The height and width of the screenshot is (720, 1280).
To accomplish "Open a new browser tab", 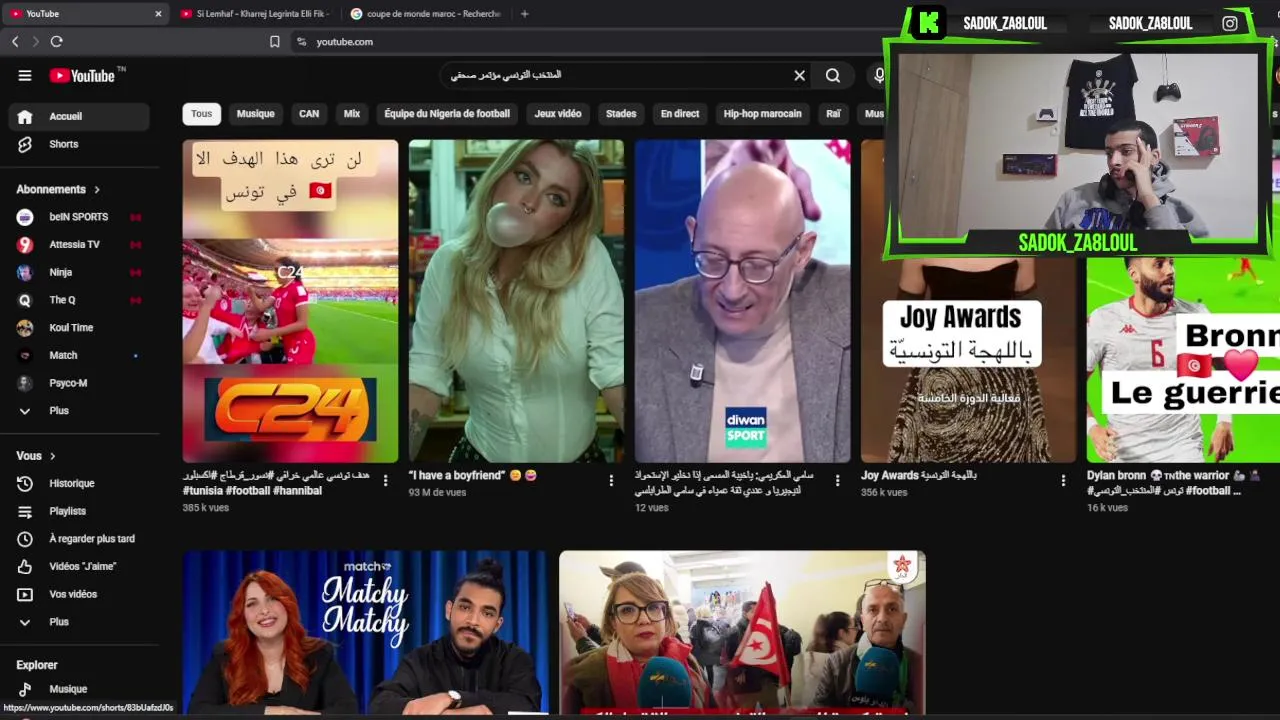I will [x=524, y=14].
